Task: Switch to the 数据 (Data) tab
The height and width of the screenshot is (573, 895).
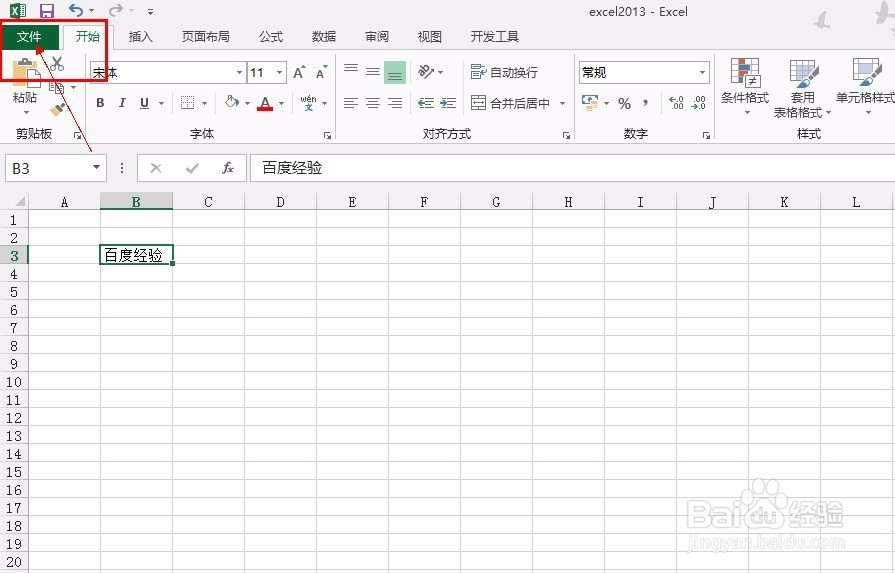Action: (324, 37)
